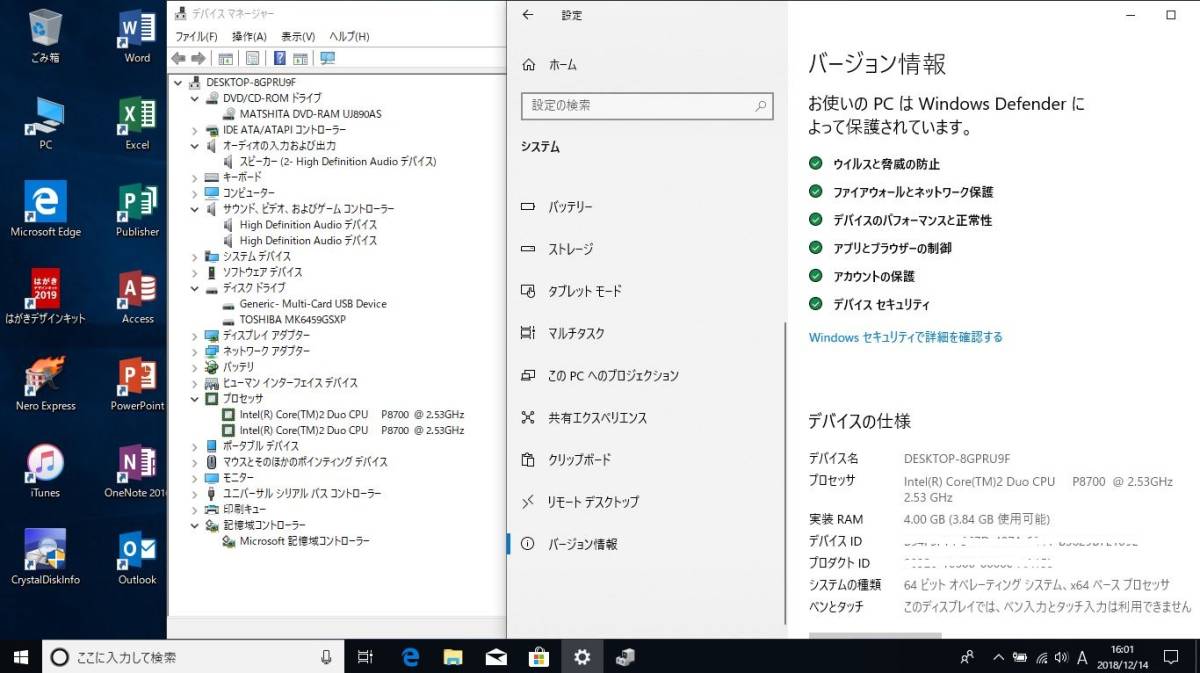Click the volume icon in the system tray
This screenshot has width=1200, height=673.
[x=1060, y=657]
